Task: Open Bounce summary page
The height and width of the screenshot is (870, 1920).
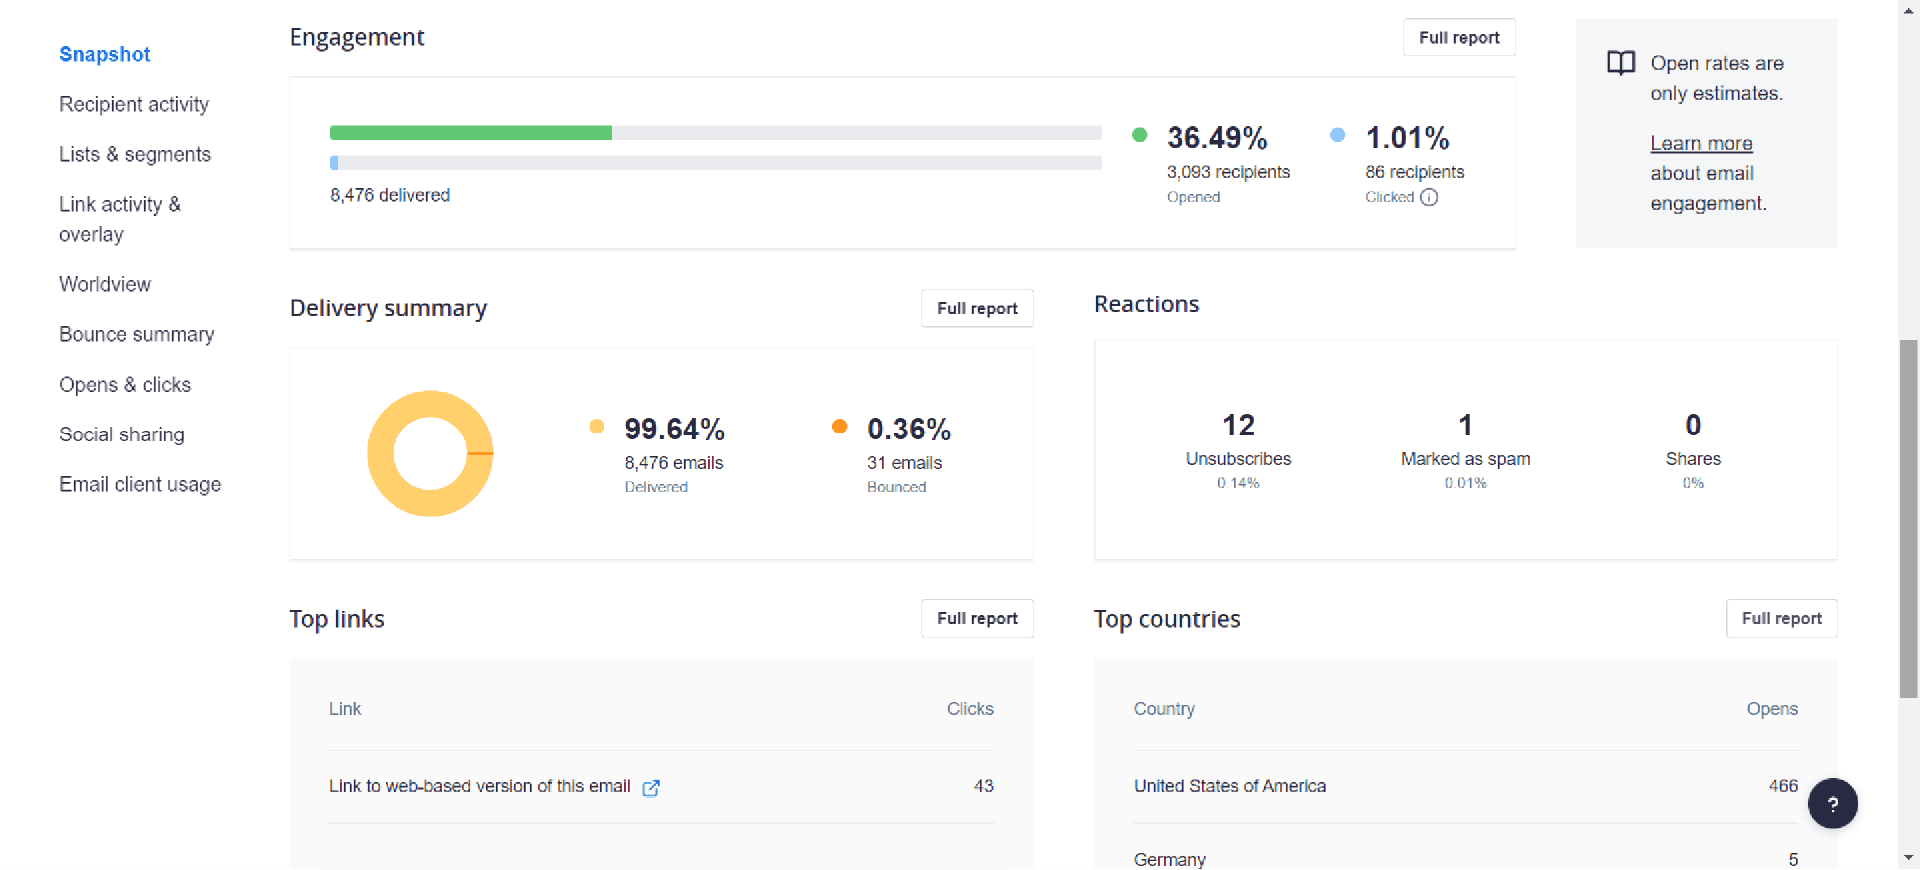Action: pos(136,335)
